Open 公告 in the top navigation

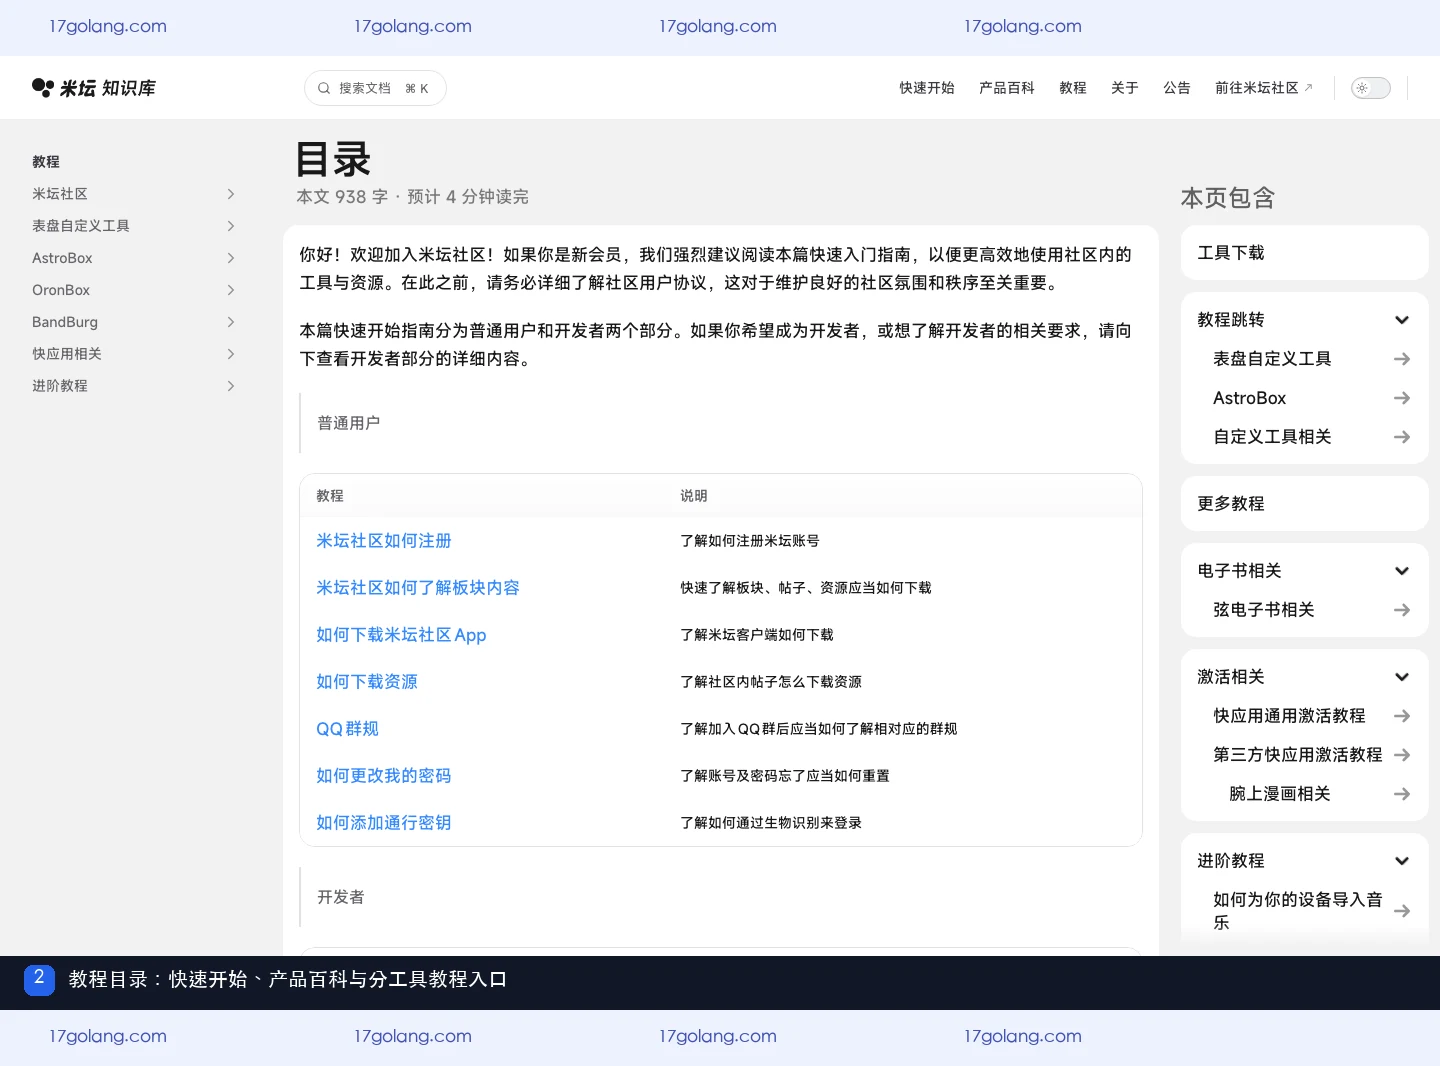coord(1177,88)
